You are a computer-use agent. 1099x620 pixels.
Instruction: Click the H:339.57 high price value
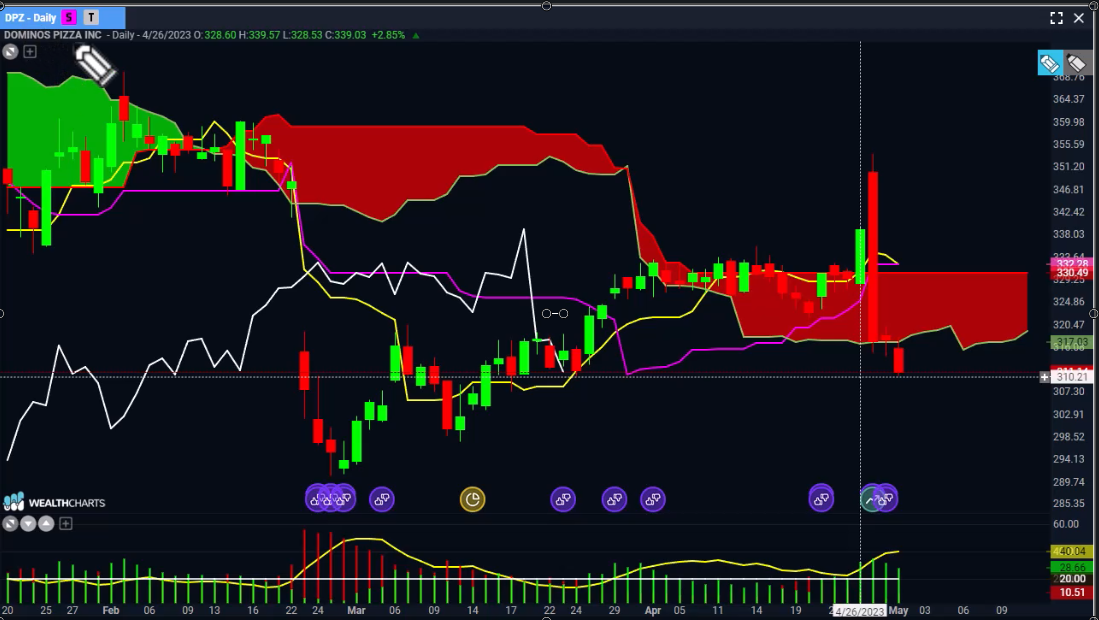(x=259, y=35)
